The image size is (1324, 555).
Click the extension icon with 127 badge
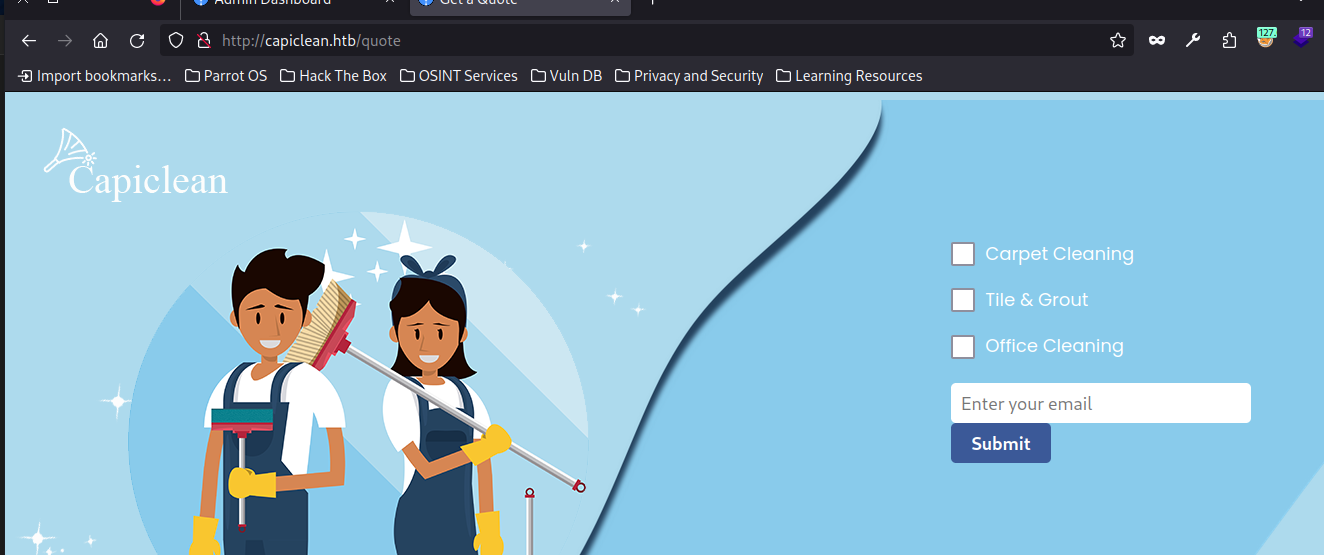1265,40
